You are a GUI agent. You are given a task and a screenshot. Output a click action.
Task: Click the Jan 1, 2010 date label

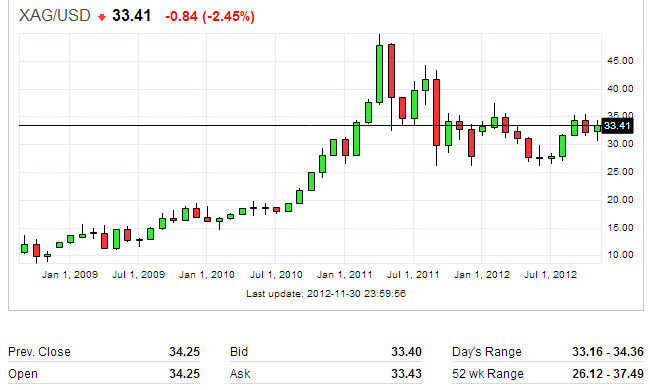[206, 274]
